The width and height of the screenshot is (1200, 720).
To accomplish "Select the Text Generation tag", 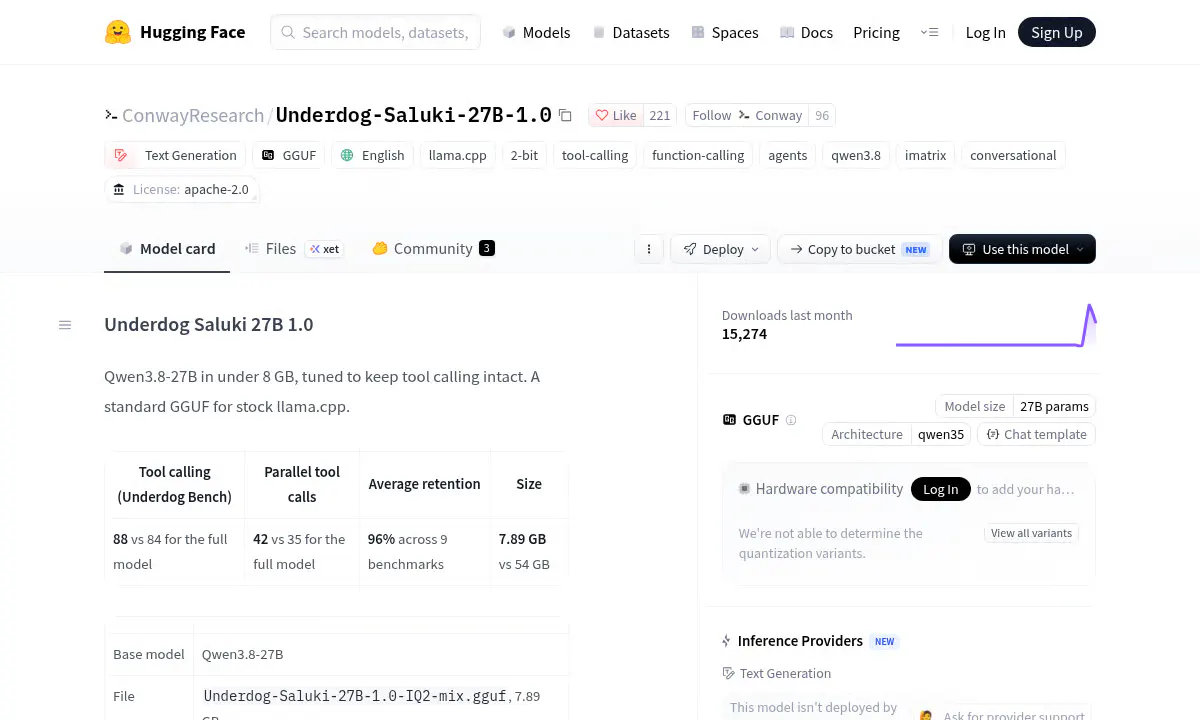I will (175, 155).
